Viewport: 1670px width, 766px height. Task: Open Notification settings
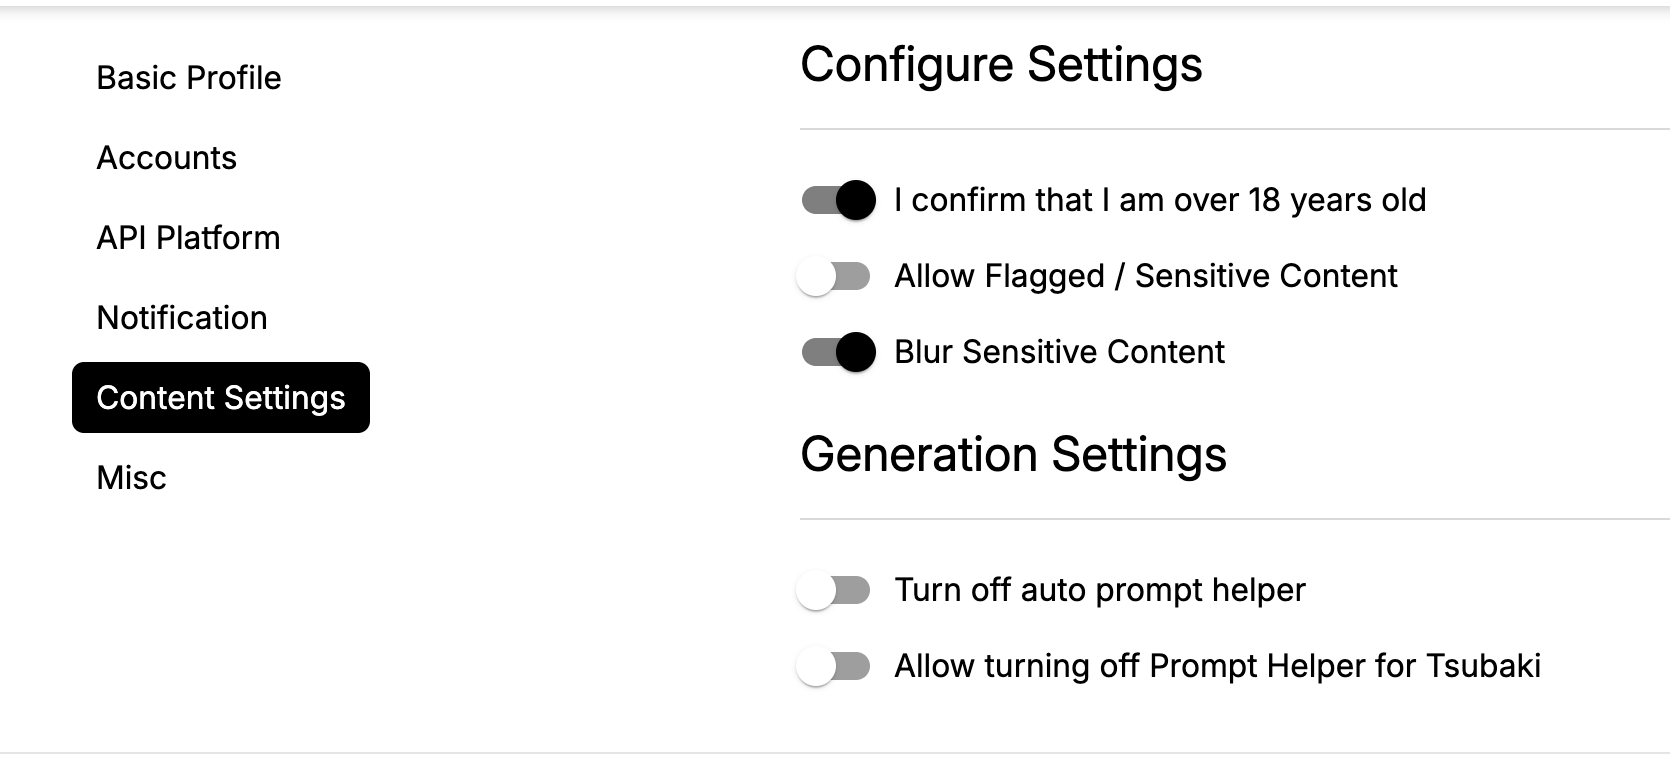point(182,318)
